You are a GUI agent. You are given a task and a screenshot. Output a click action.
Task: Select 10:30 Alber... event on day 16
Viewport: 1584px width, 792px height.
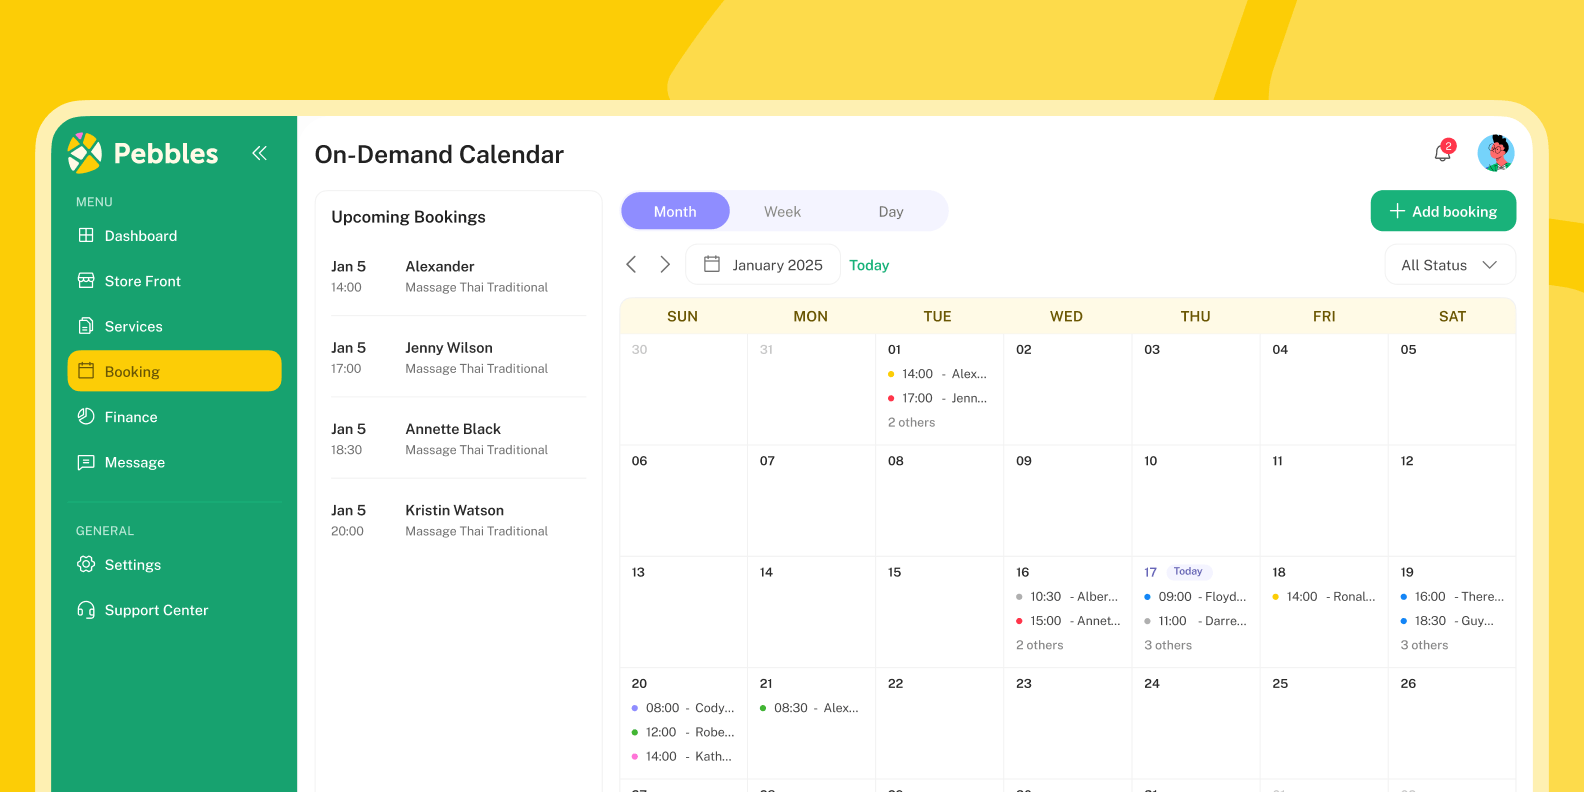[x=1067, y=597]
